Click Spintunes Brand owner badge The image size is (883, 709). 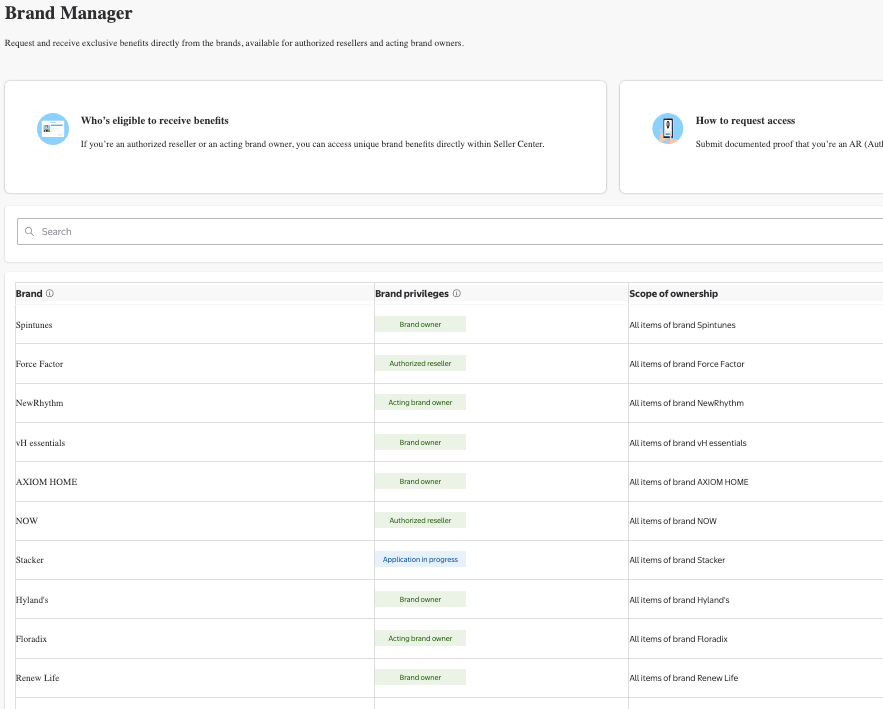point(420,324)
